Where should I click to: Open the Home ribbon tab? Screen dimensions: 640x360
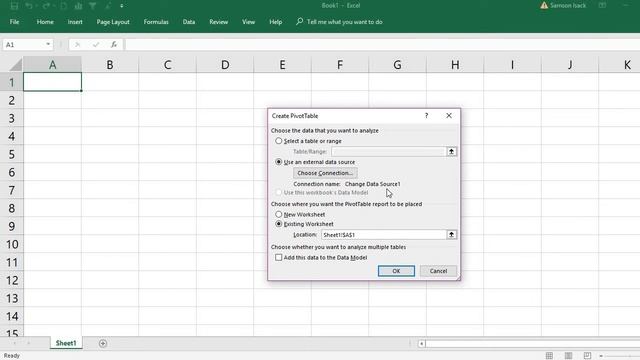pos(45,22)
